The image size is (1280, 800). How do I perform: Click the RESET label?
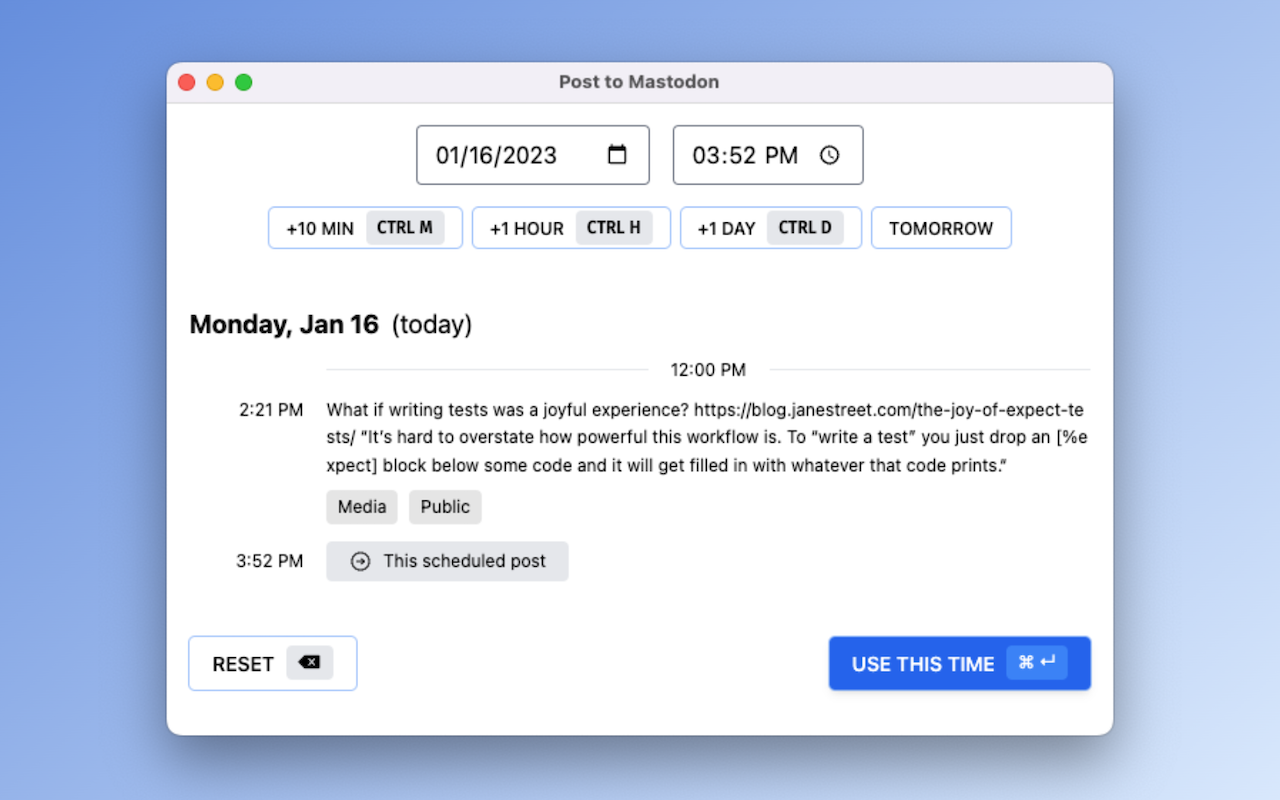coord(243,664)
